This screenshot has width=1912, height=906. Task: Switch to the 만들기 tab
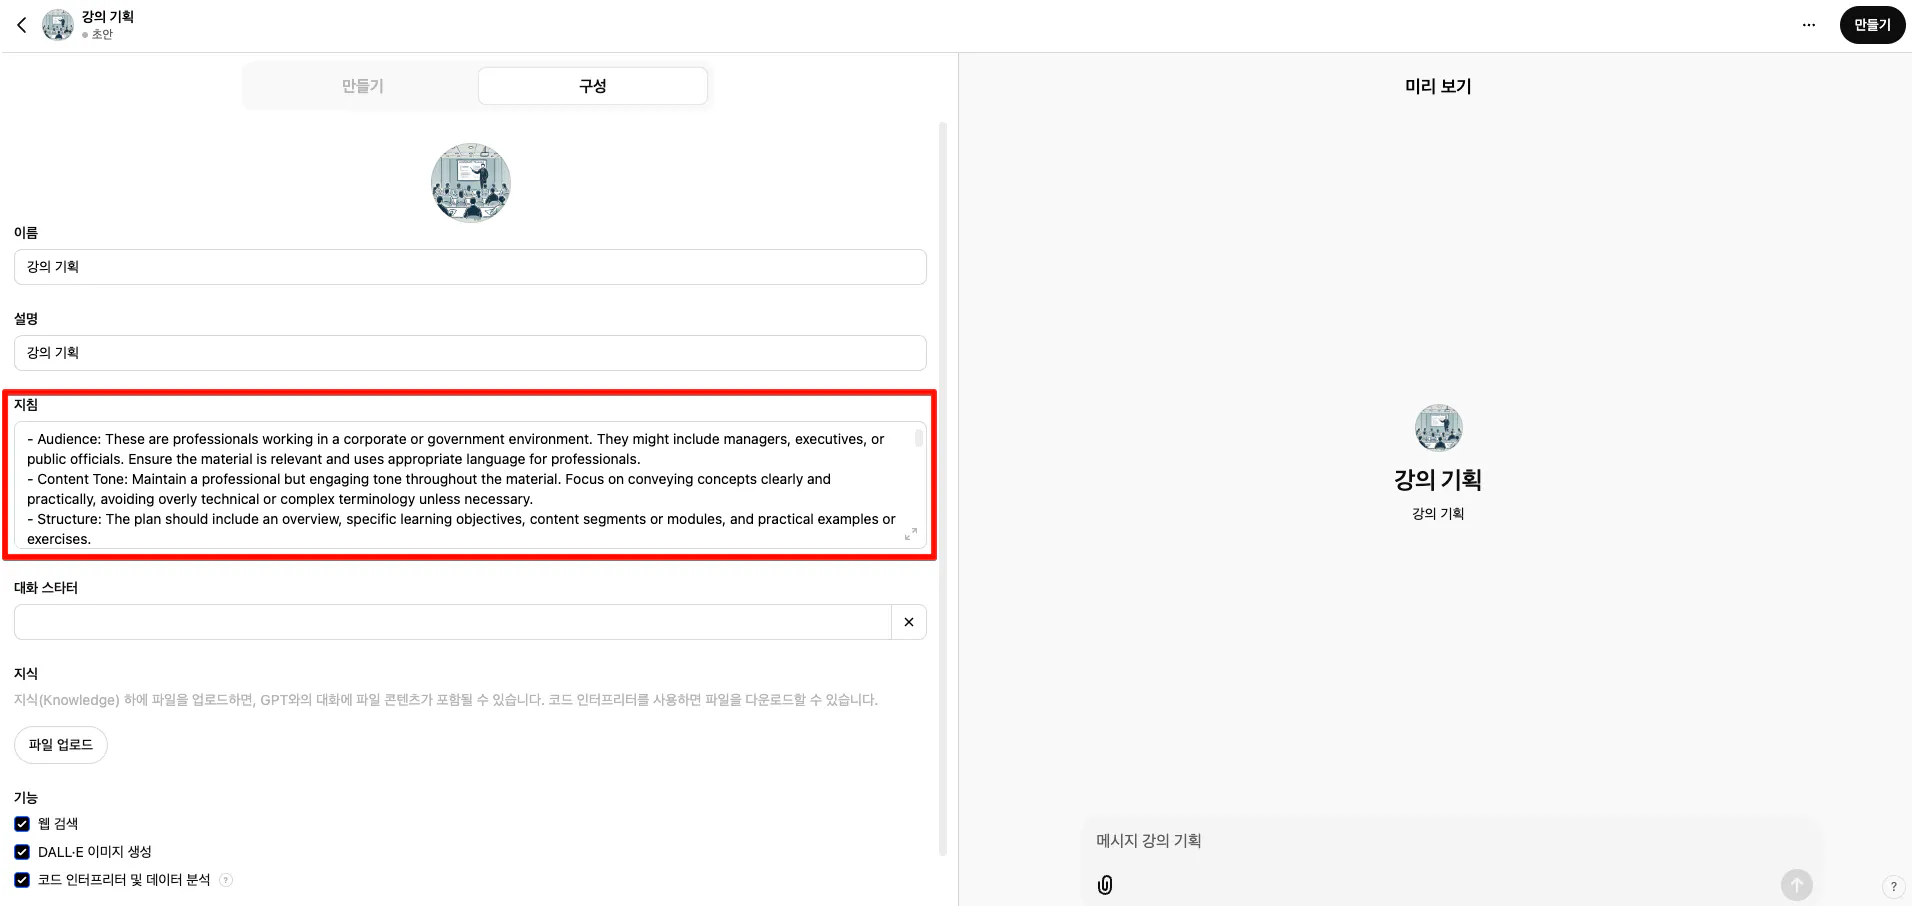click(361, 86)
